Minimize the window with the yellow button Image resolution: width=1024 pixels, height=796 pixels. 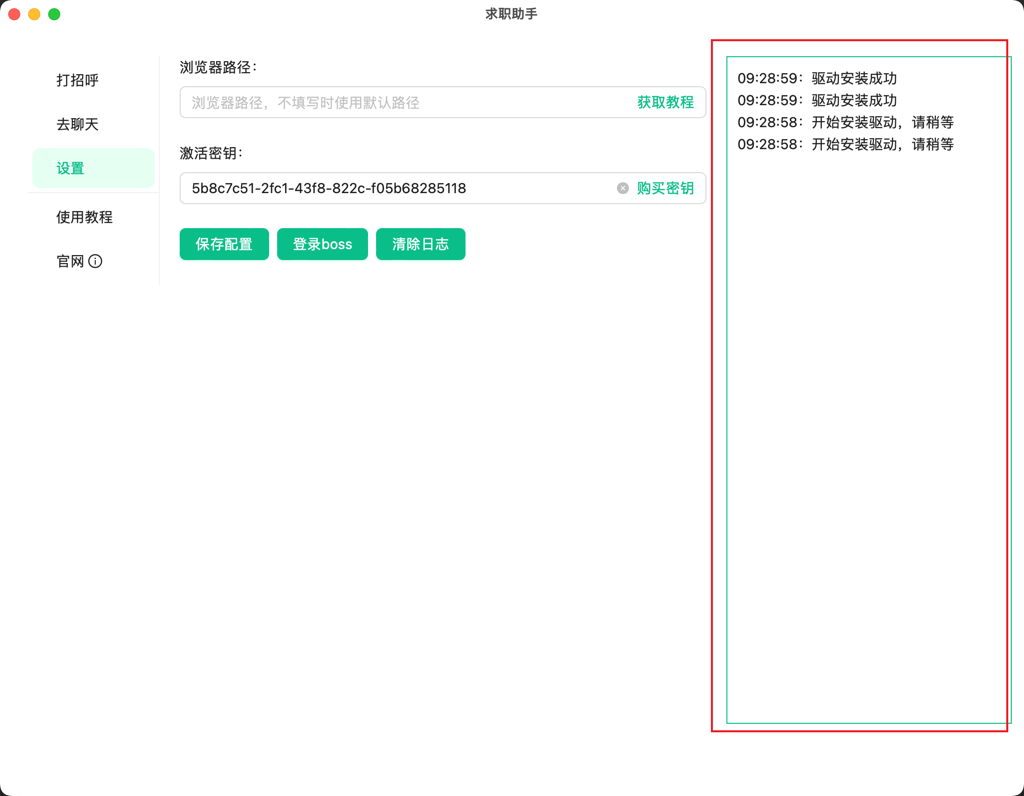[34, 14]
